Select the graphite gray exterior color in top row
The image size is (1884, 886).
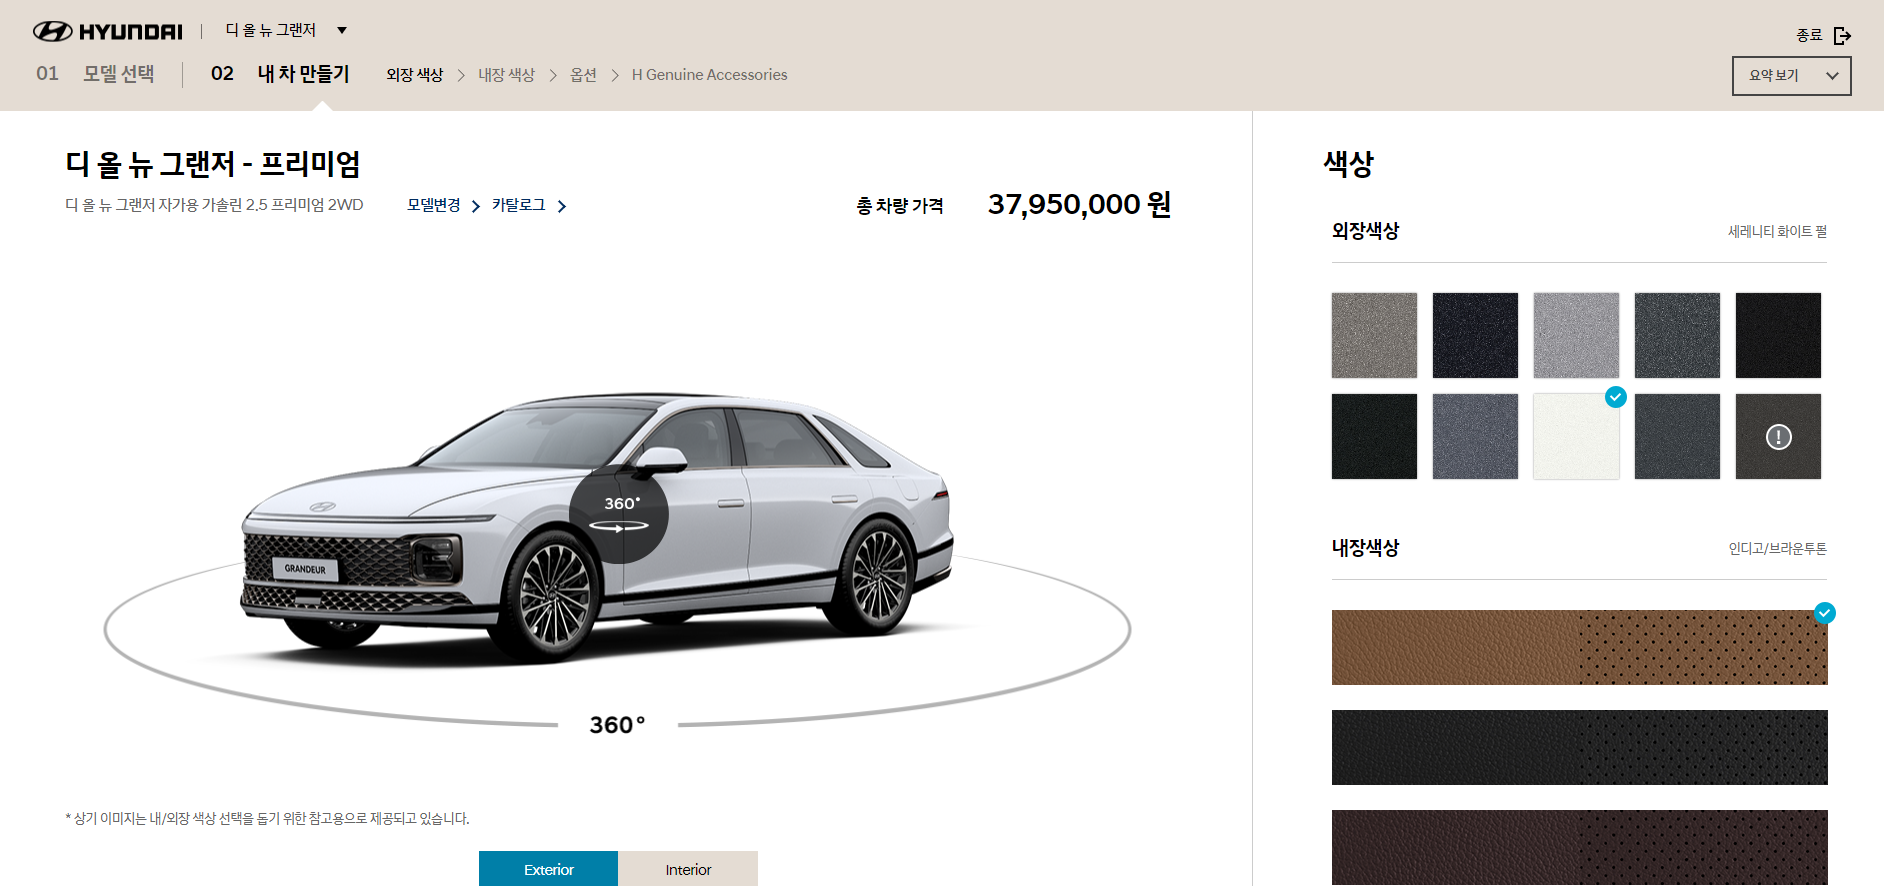pos(1677,335)
